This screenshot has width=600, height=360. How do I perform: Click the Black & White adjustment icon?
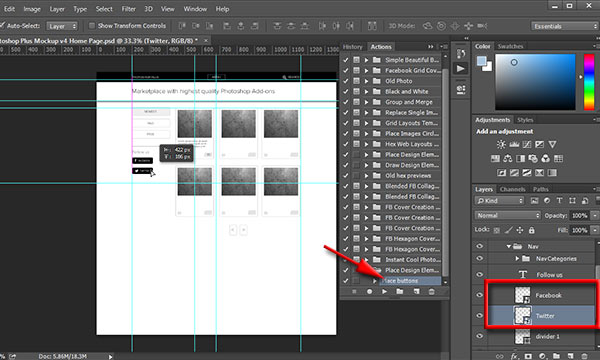(520, 158)
